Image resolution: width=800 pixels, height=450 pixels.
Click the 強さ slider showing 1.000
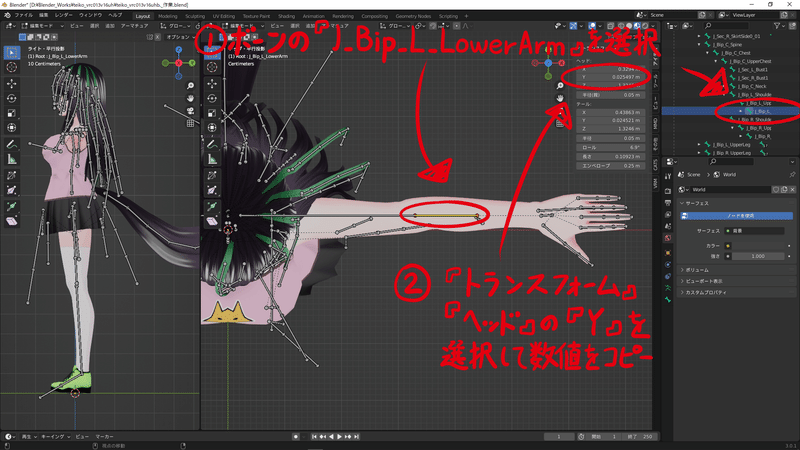[758, 256]
